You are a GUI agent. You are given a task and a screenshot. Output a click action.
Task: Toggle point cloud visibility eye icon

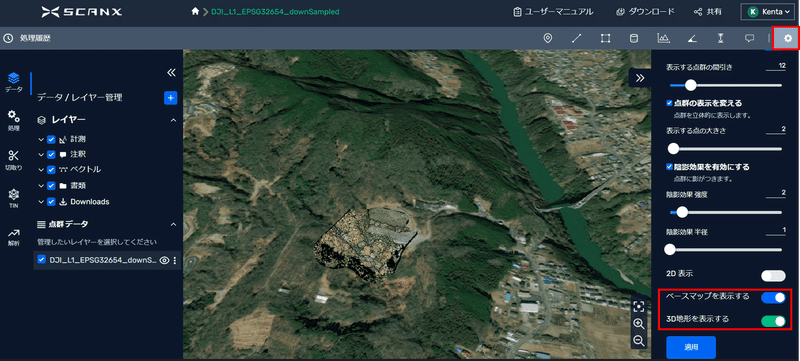pyautogui.click(x=164, y=261)
